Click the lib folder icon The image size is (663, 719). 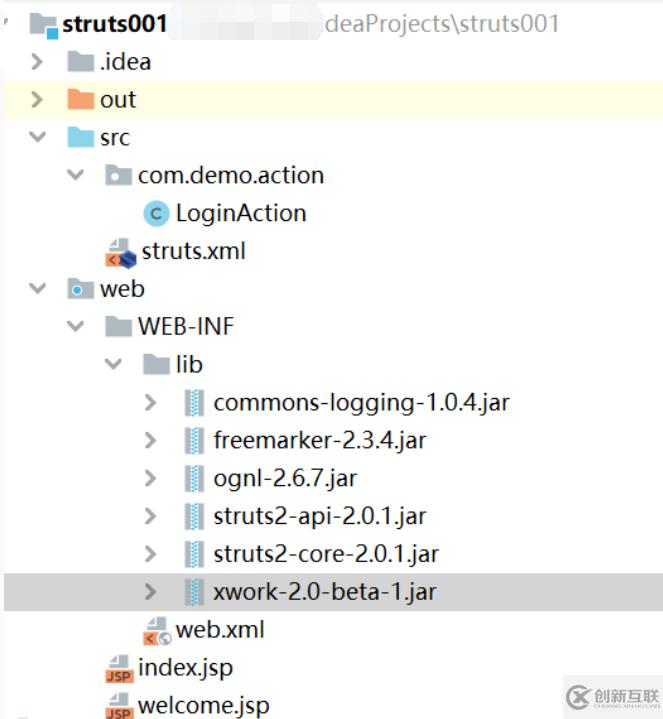(x=156, y=365)
